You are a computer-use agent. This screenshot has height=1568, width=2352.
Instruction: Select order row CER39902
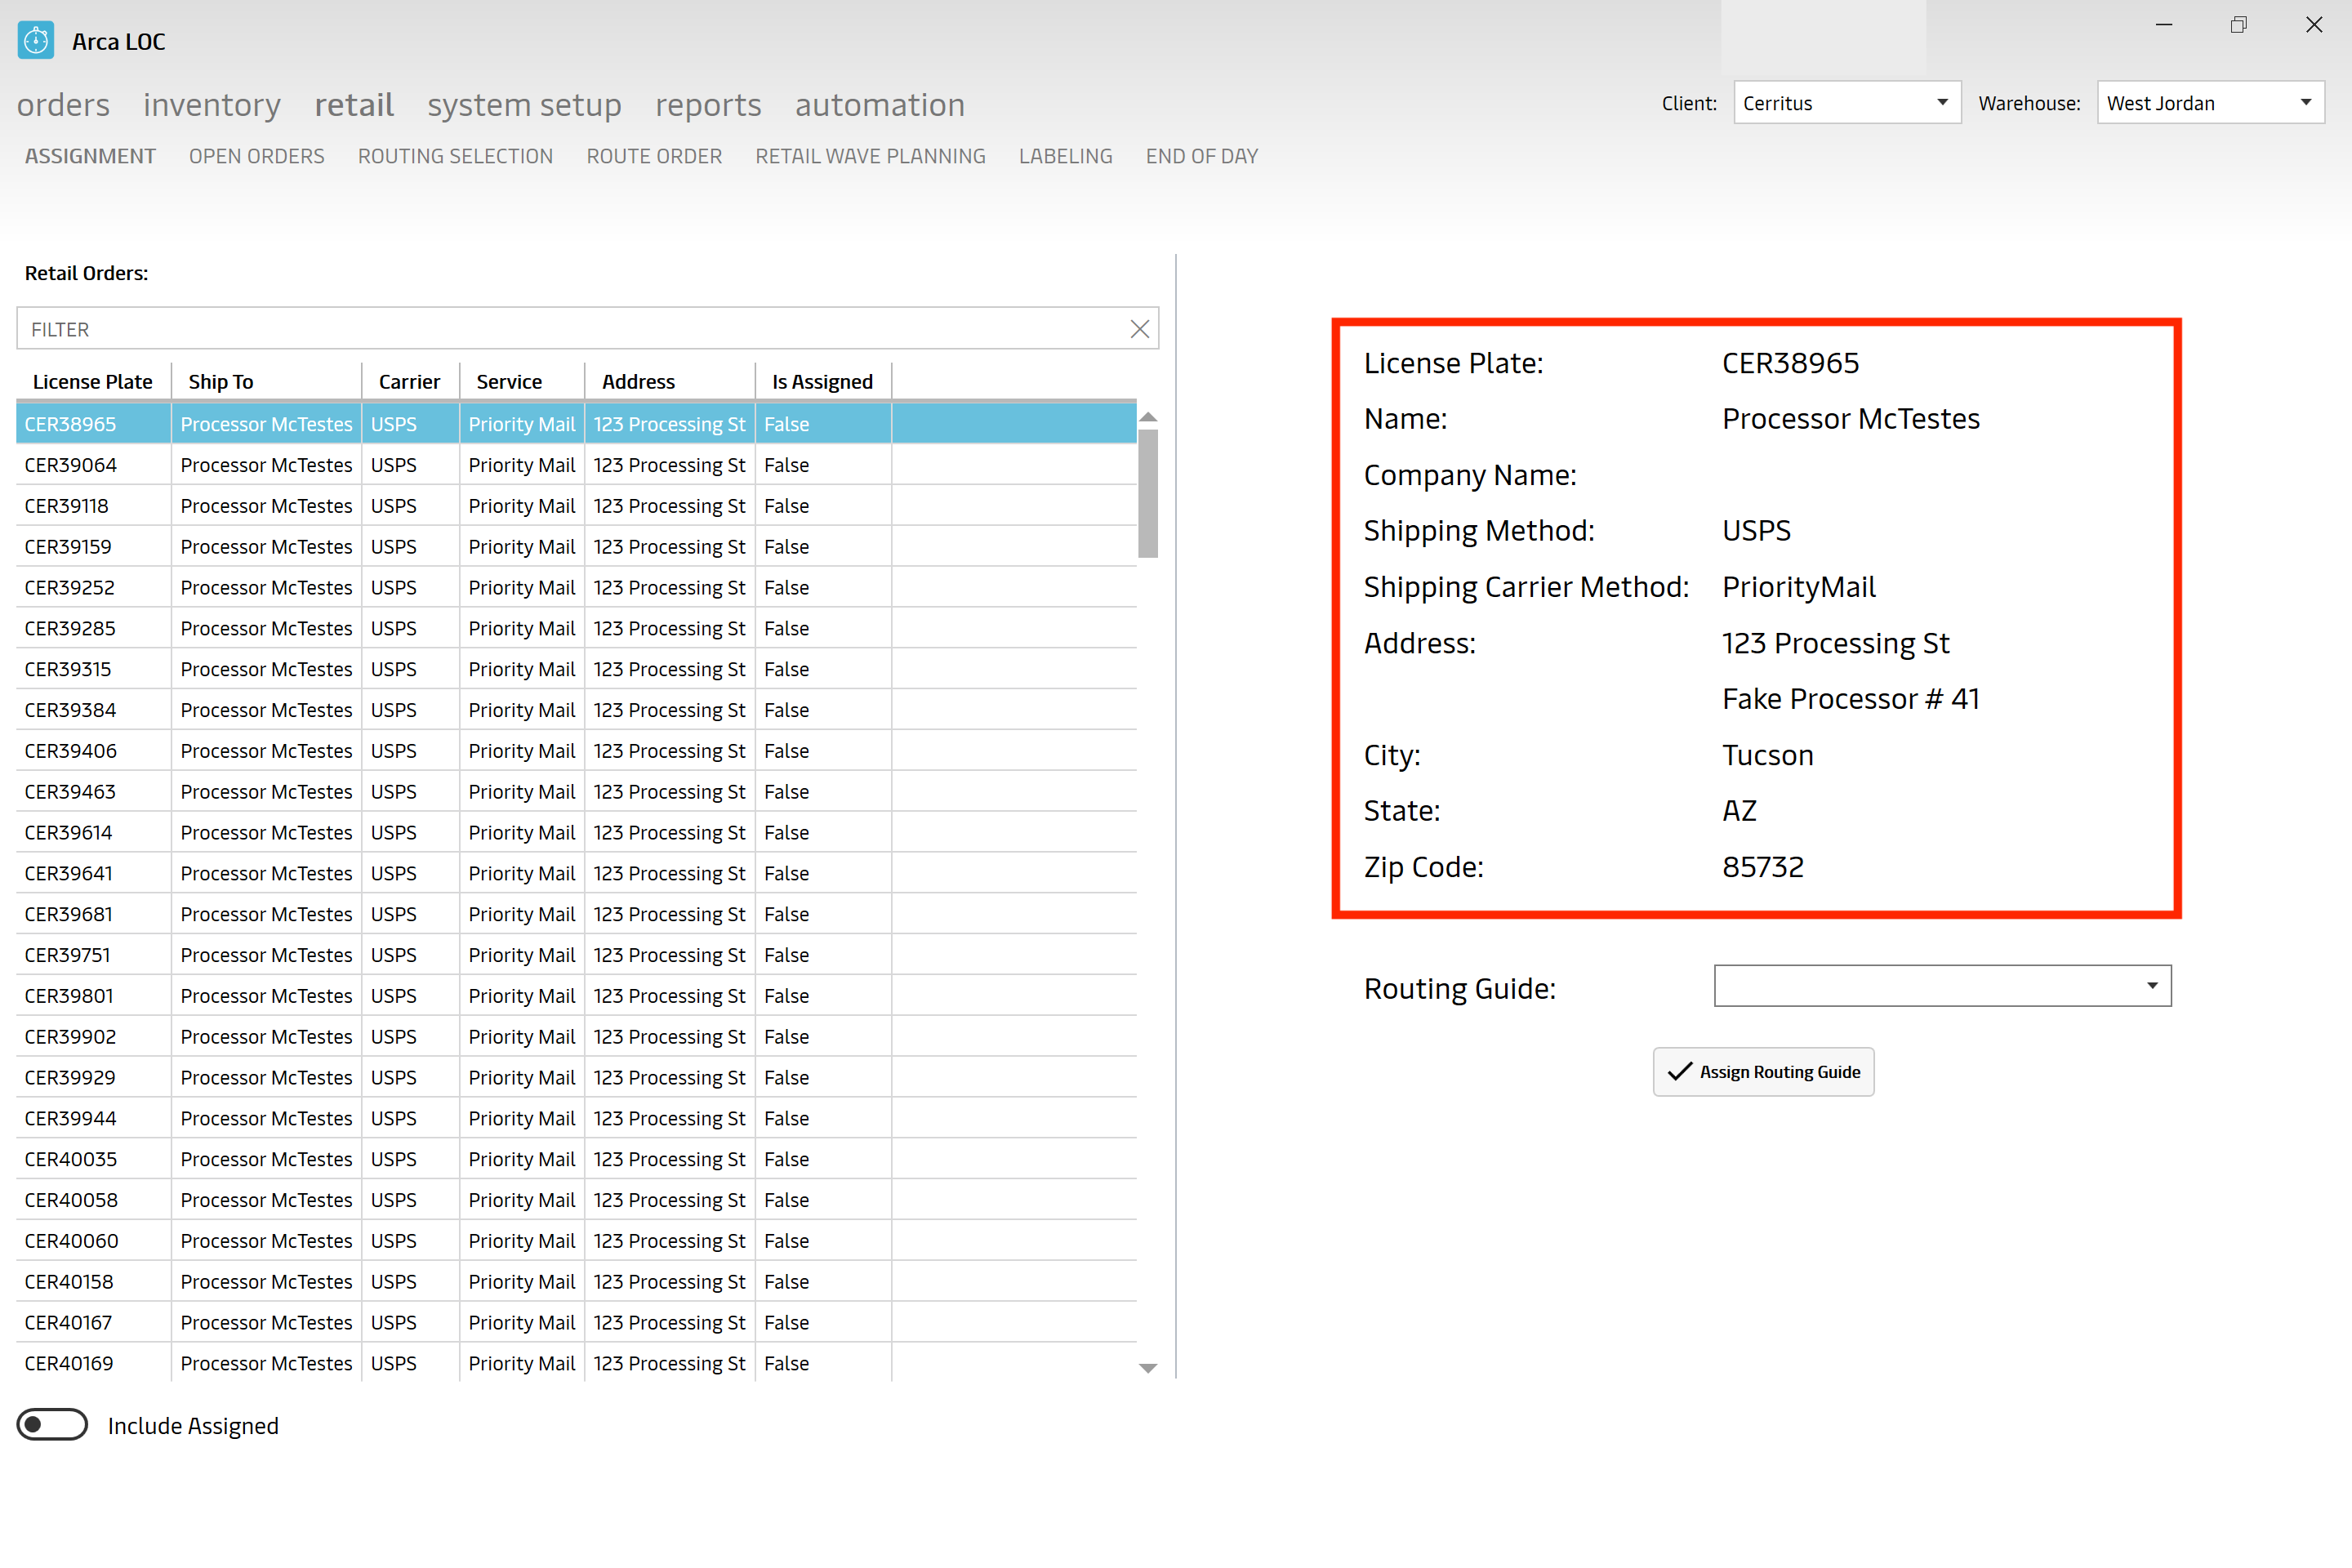coord(576,1037)
